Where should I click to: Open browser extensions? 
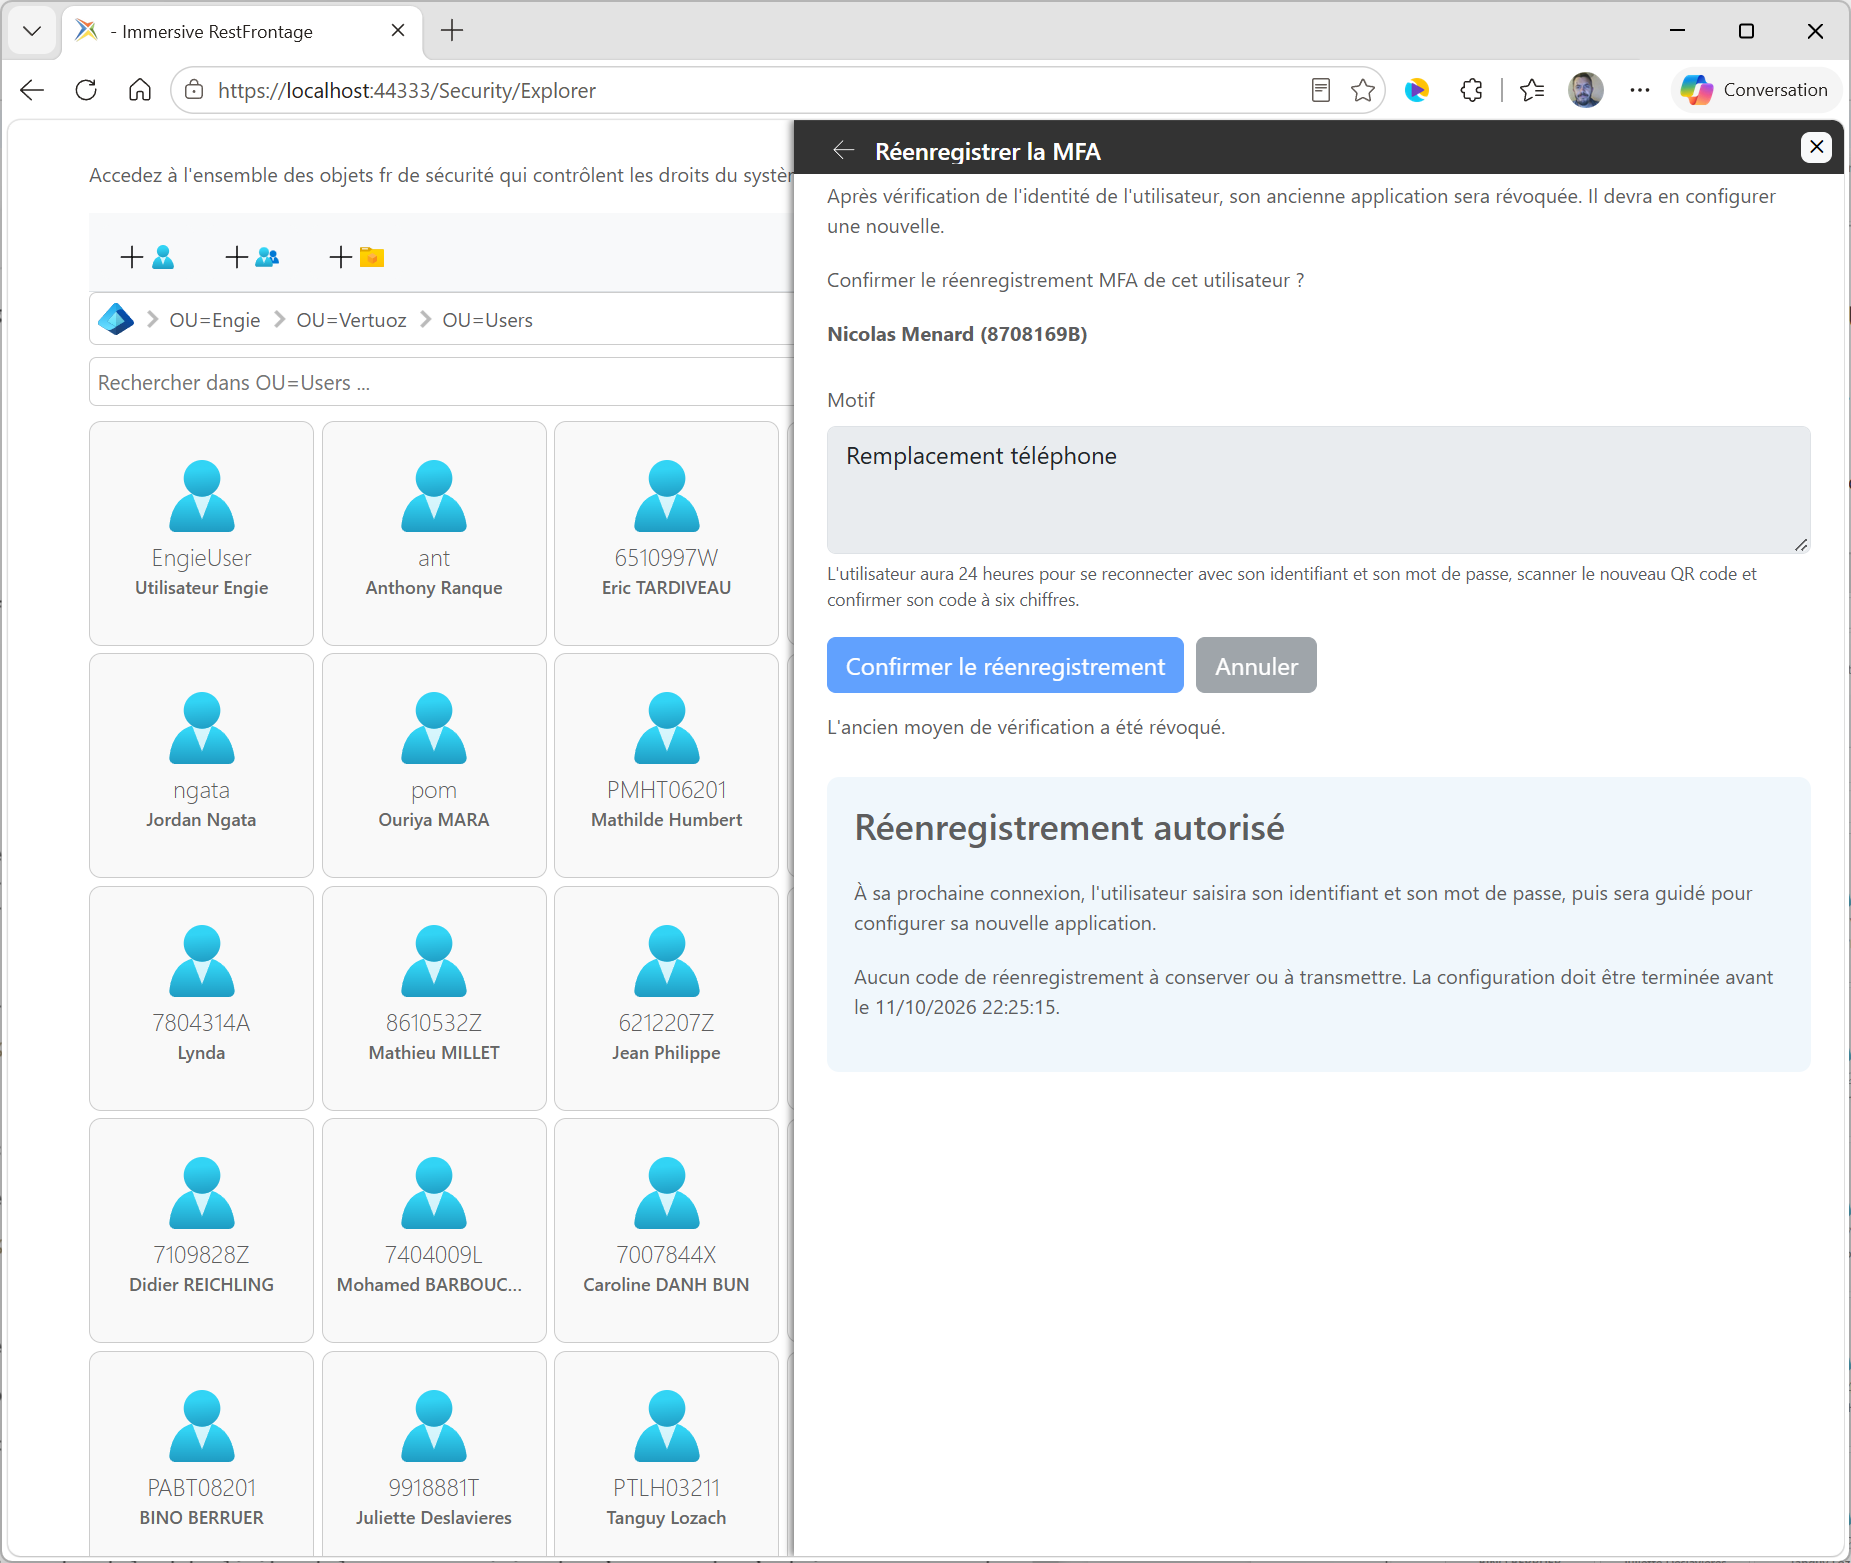[x=1471, y=90]
